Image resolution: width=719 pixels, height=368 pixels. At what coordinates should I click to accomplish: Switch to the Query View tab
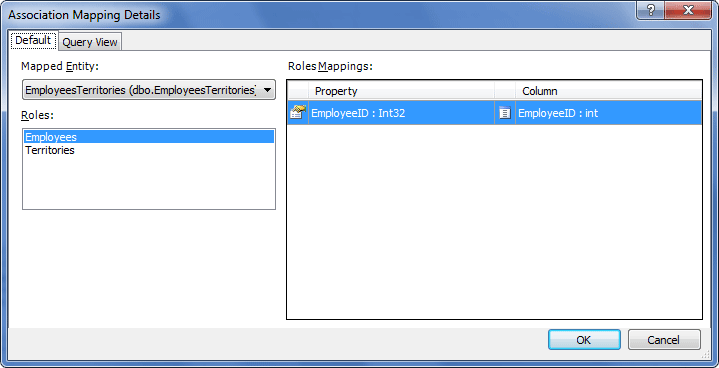[x=90, y=42]
